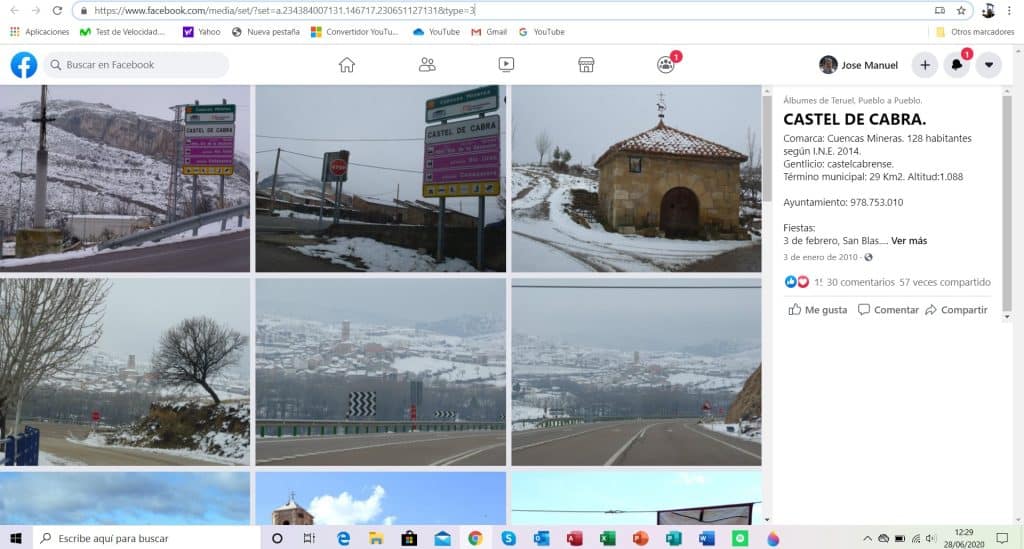Click the Facebook logo
The width and height of the screenshot is (1024, 549).
click(x=24, y=65)
